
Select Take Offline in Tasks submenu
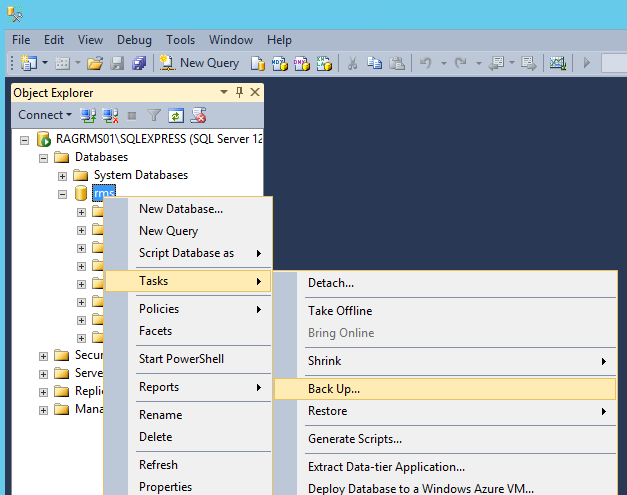[445, 311]
